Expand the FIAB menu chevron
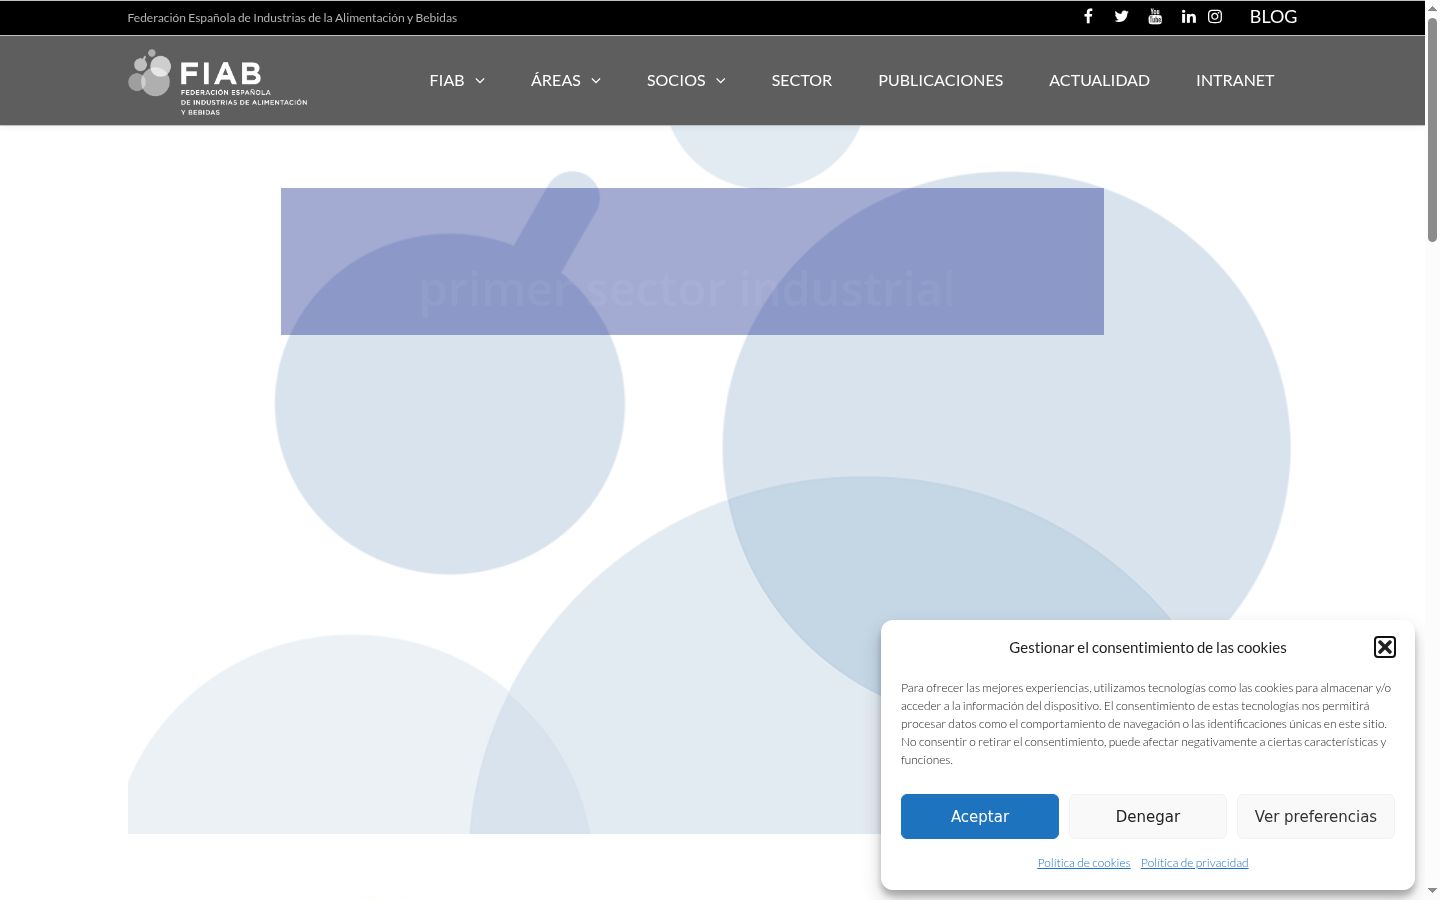This screenshot has height=900, width=1440. [x=480, y=81]
